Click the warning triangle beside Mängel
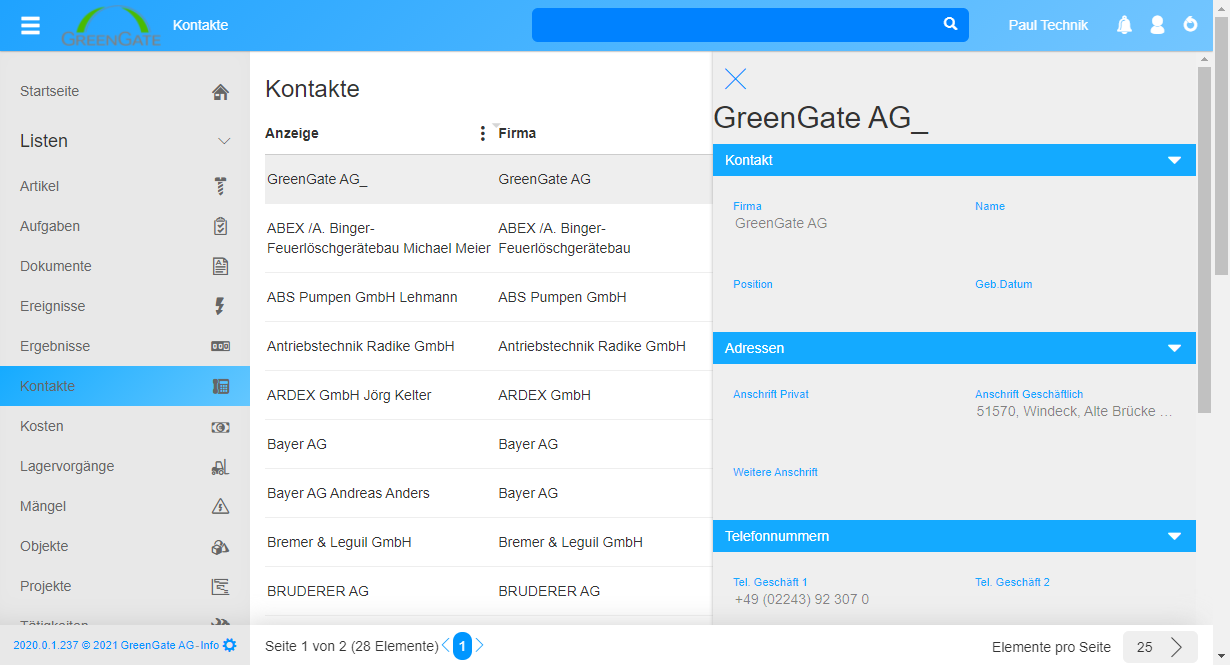Image resolution: width=1230 pixels, height=665 pixels. (221, 506)
